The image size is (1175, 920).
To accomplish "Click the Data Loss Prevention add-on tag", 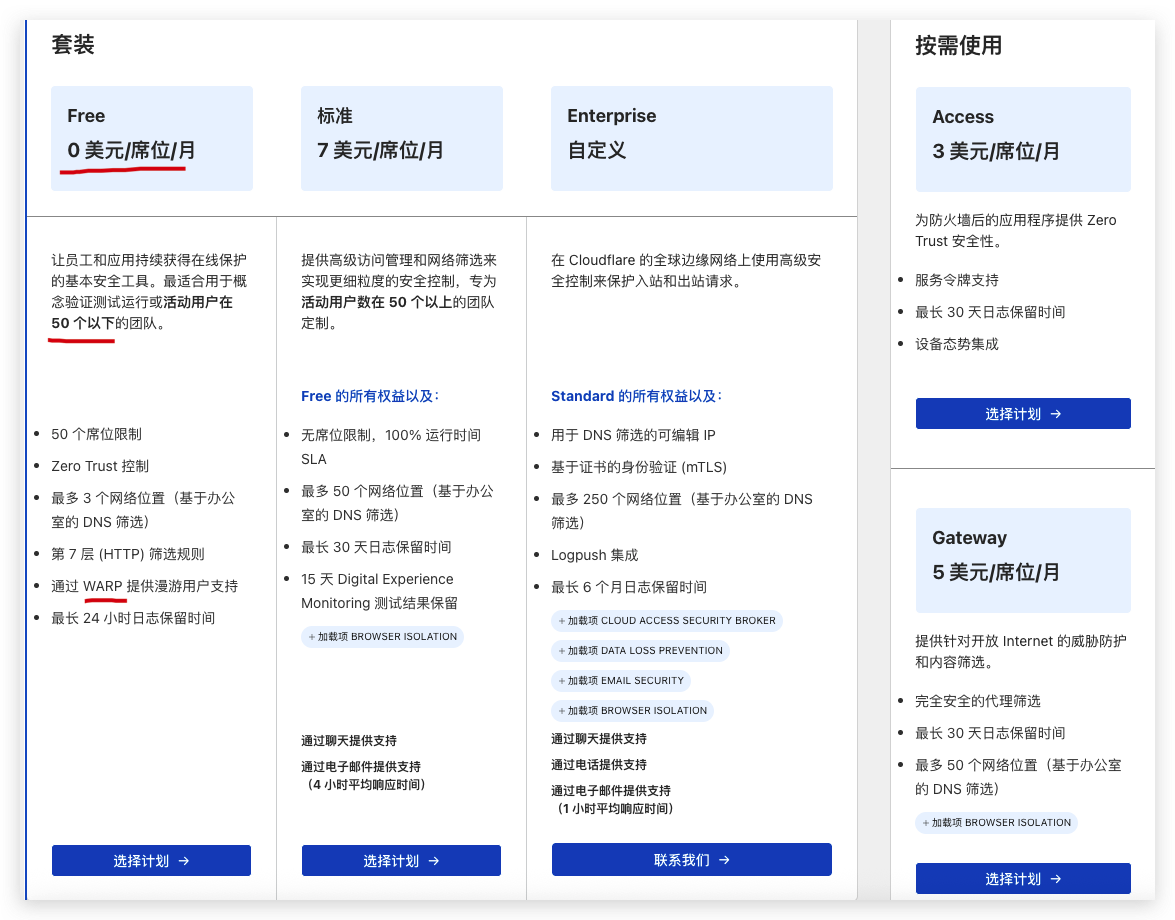I will 641,650.
